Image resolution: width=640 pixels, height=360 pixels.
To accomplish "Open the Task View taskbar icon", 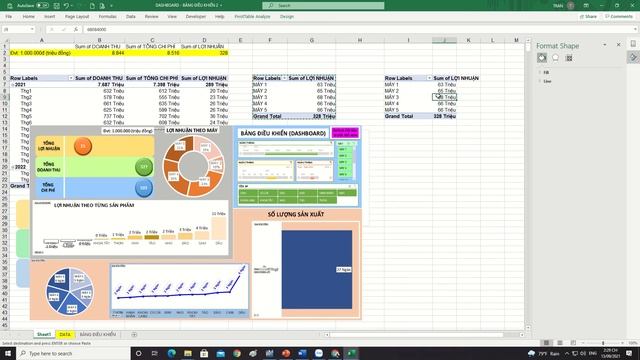I will click(x=155, y=353).
